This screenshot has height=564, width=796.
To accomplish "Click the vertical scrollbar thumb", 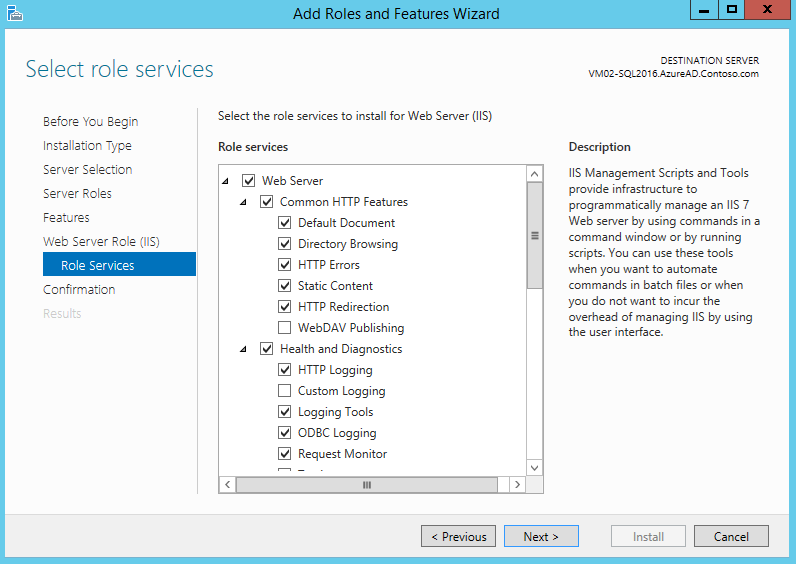I will 534,236.
